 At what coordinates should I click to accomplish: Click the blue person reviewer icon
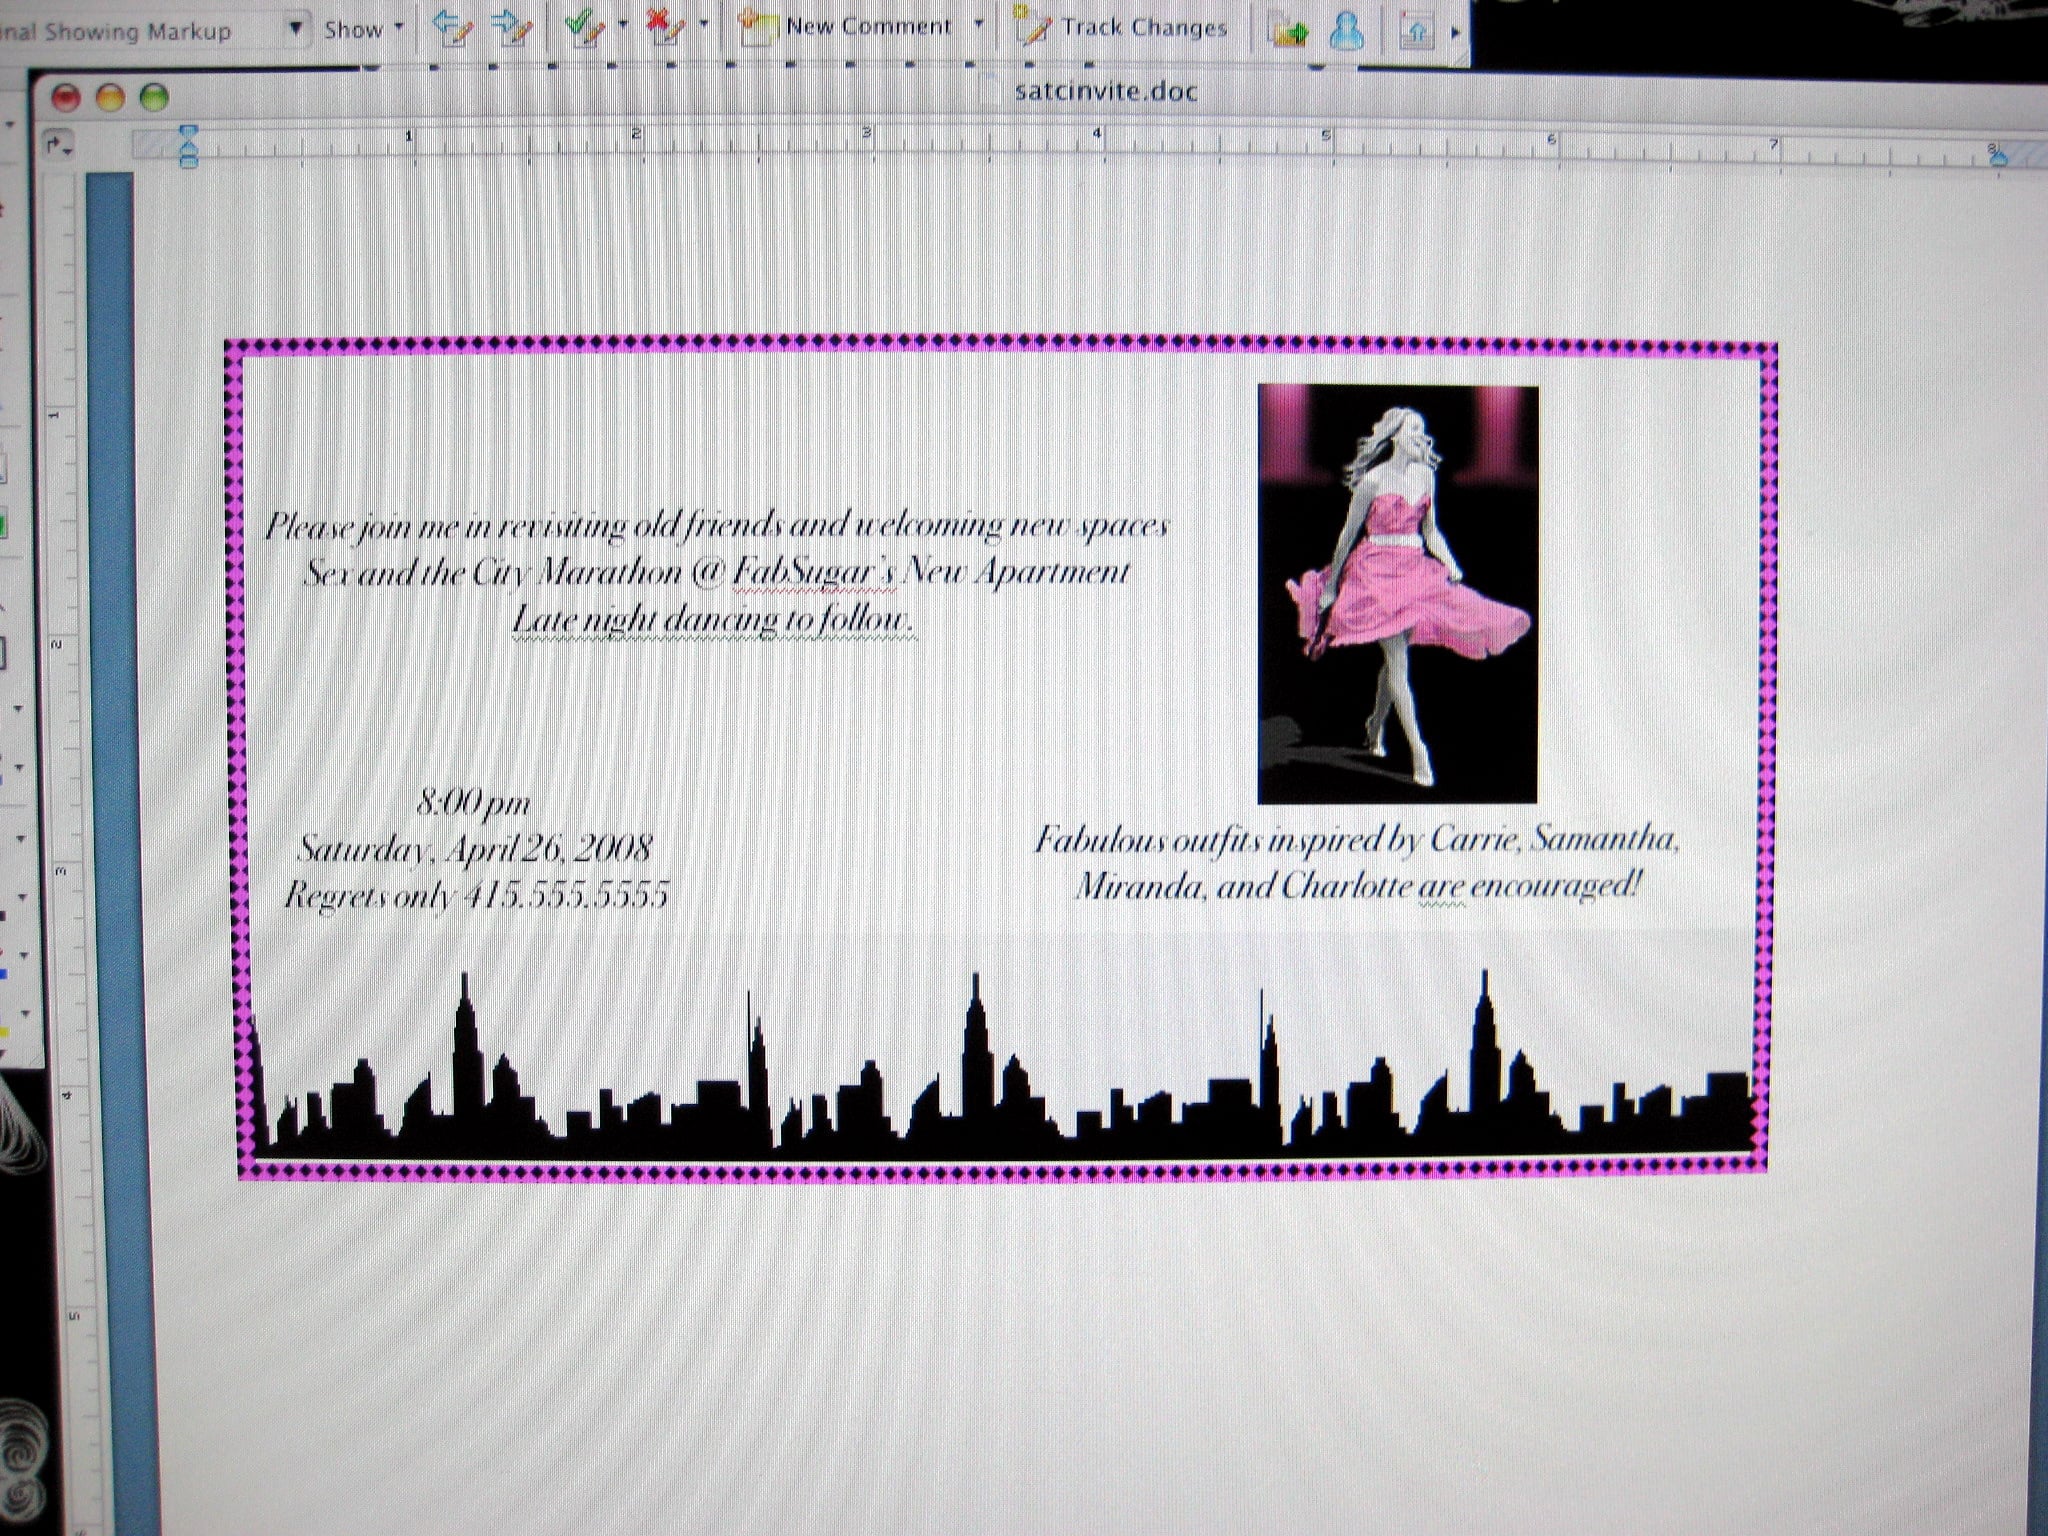tap(1347, 32)
